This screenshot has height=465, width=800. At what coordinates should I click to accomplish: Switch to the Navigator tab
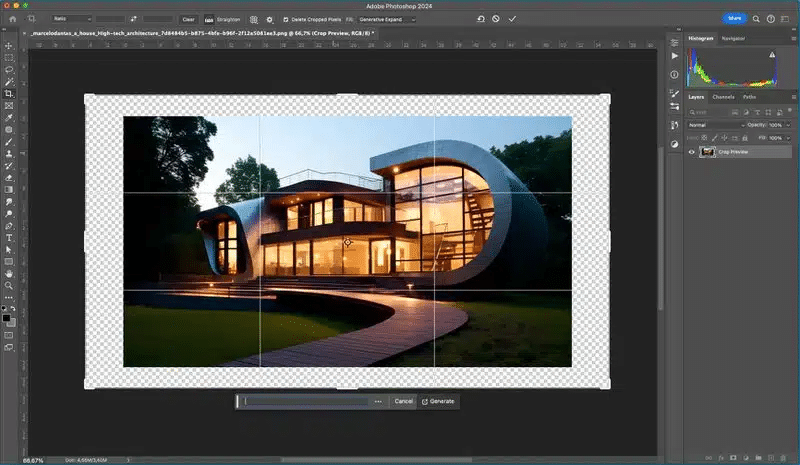[733, 38]
